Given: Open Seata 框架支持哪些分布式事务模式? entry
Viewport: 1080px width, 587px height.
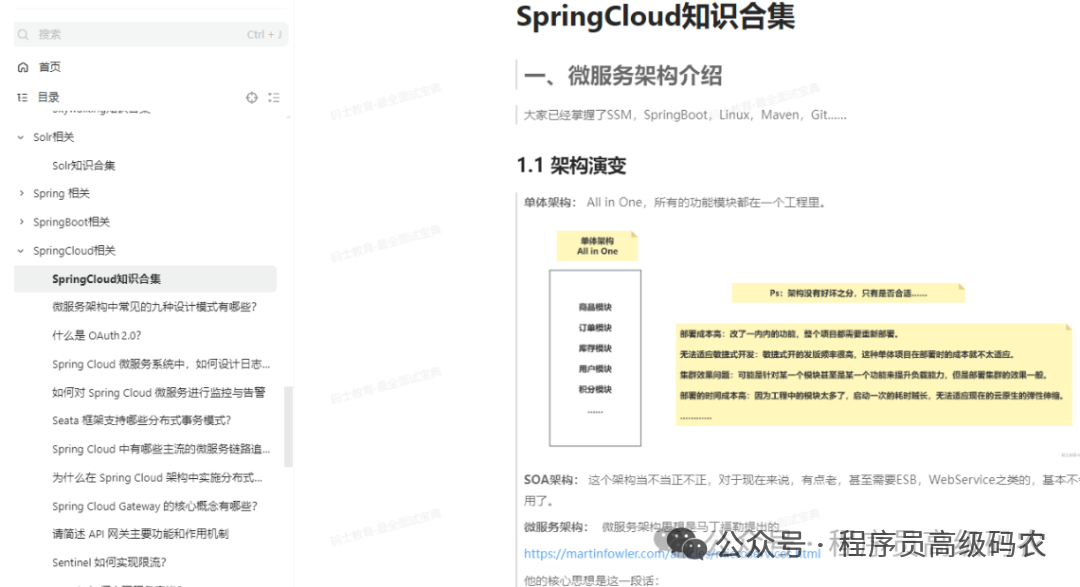Looking at the screenshot, I should coord(141,420).
